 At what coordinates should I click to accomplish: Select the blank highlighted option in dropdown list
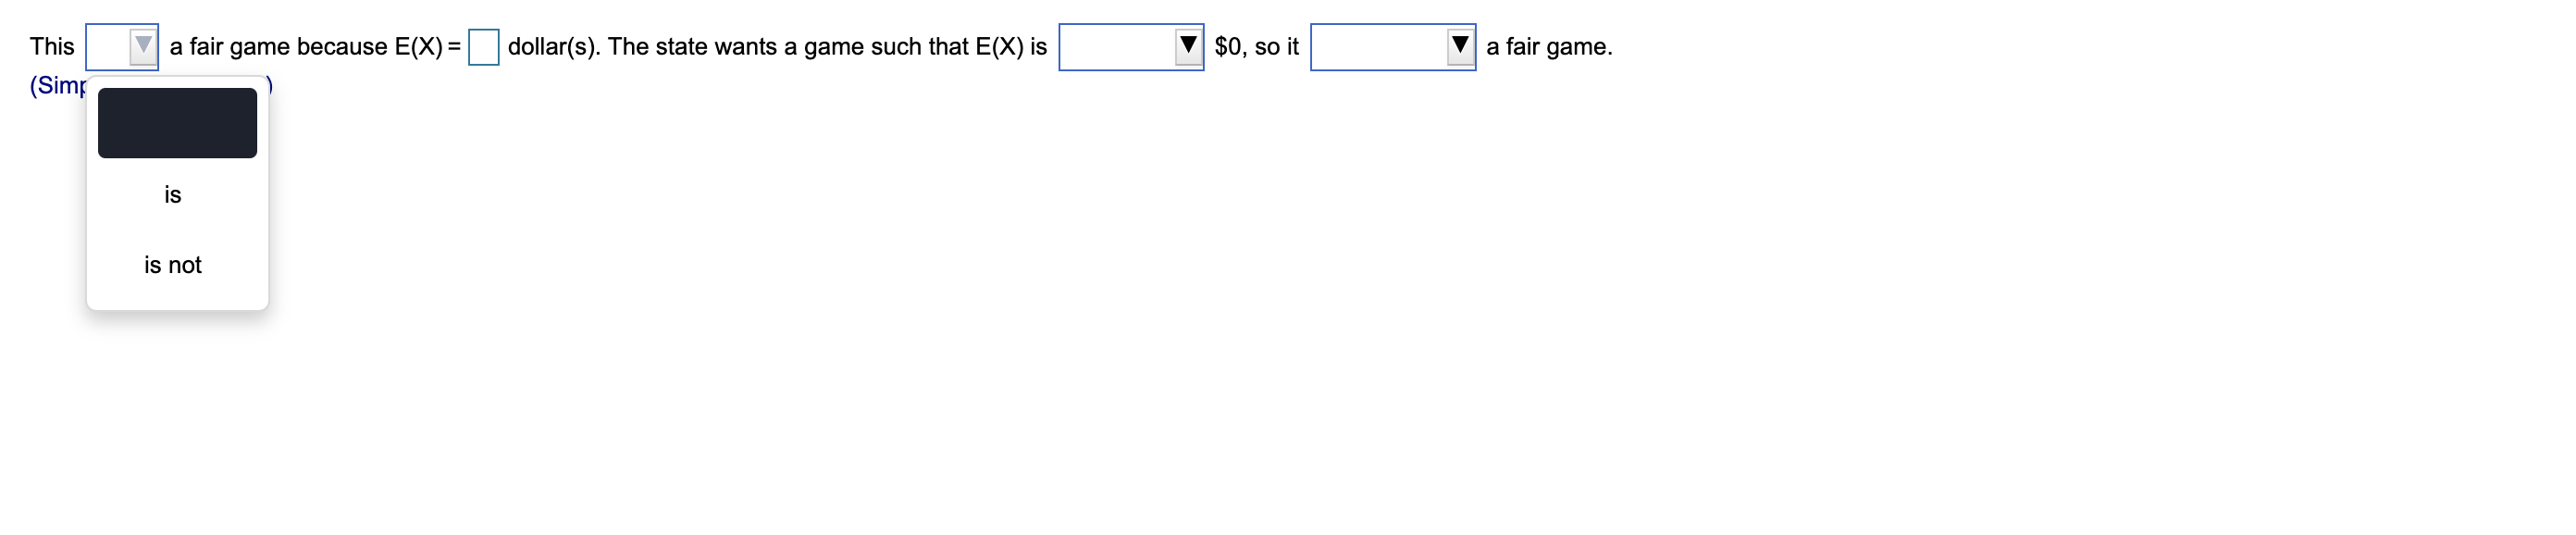pyautogui.click(x=177, y=123)
